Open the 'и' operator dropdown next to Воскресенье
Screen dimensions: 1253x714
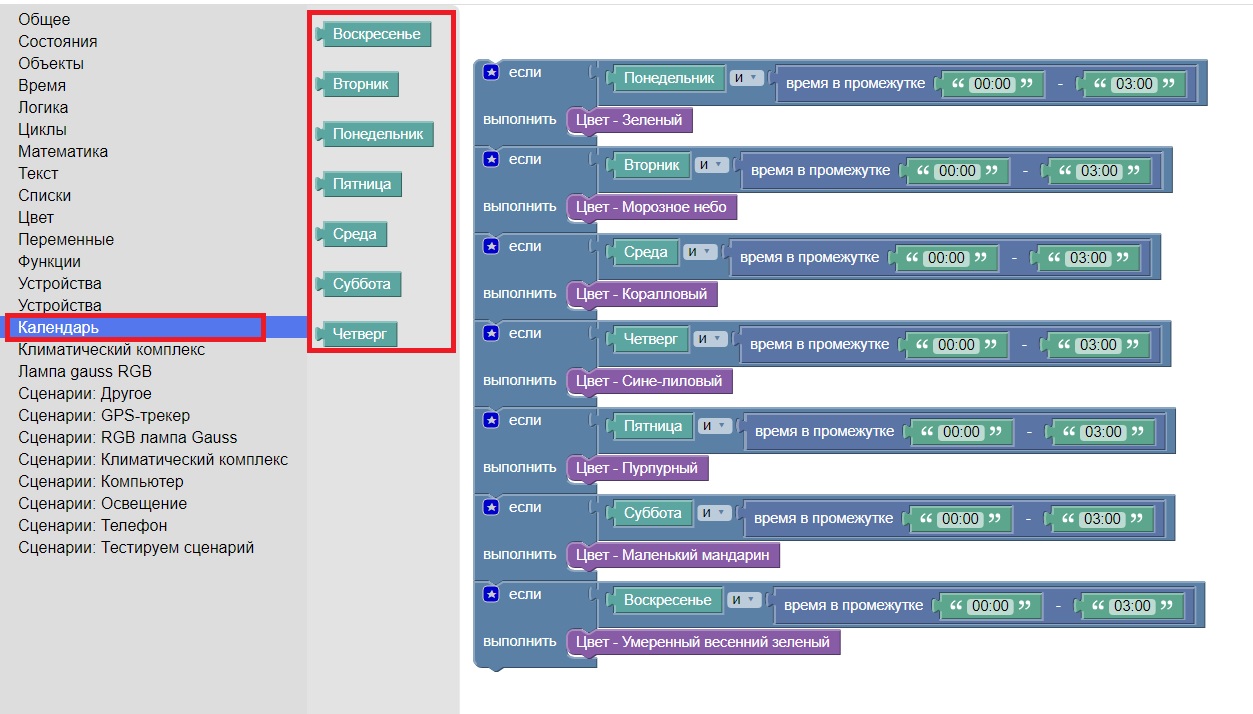pyautogui.click(x=744, y=600)
